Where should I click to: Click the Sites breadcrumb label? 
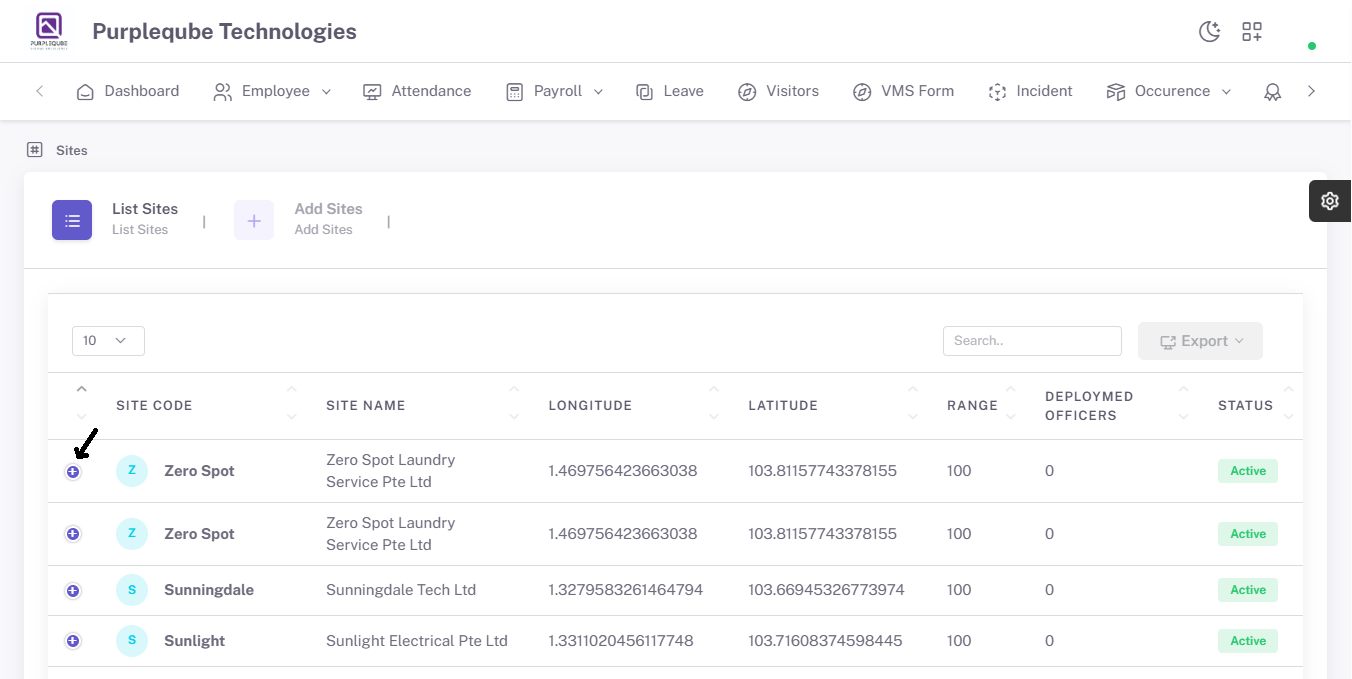[x=72, y=151]
